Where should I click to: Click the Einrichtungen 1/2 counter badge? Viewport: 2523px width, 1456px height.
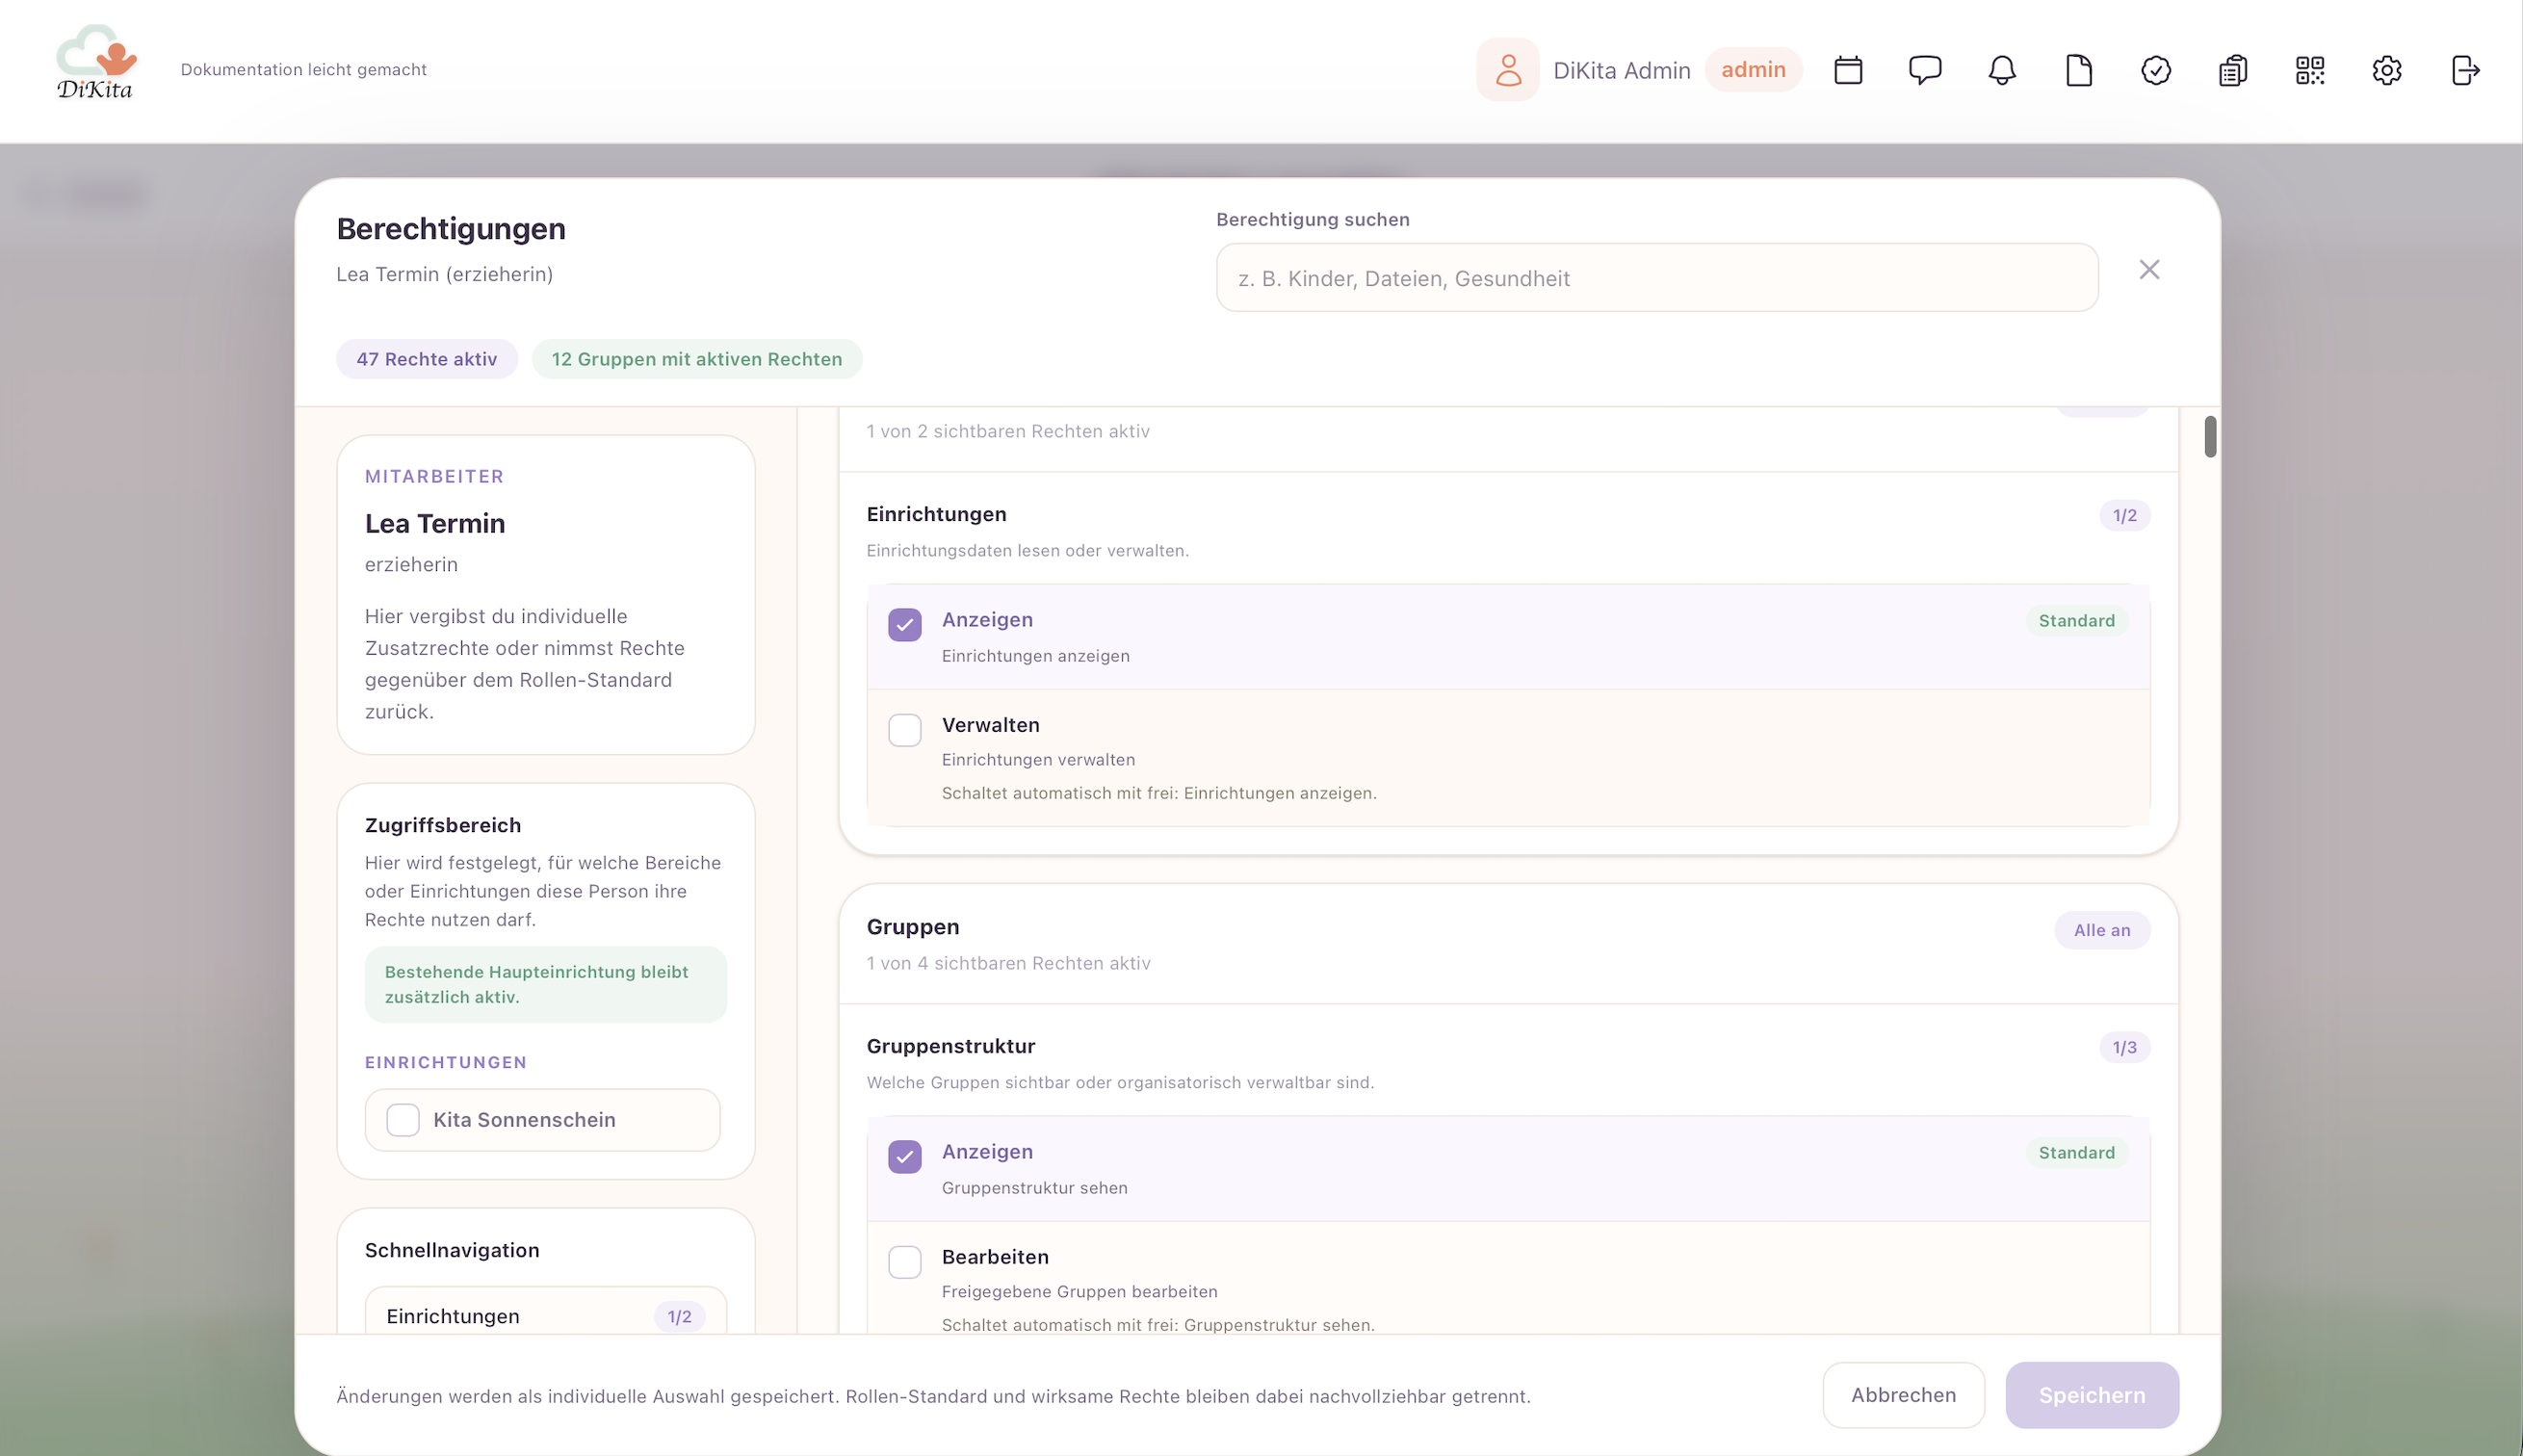[x=2124, y=516]
